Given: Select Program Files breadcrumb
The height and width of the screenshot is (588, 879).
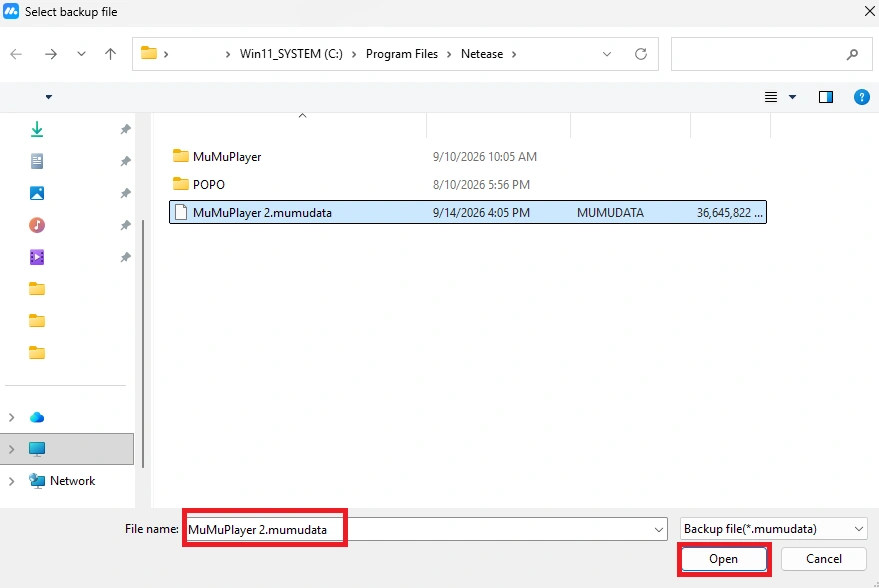Looking at the screenshot, I should click(x=402, y=54).
